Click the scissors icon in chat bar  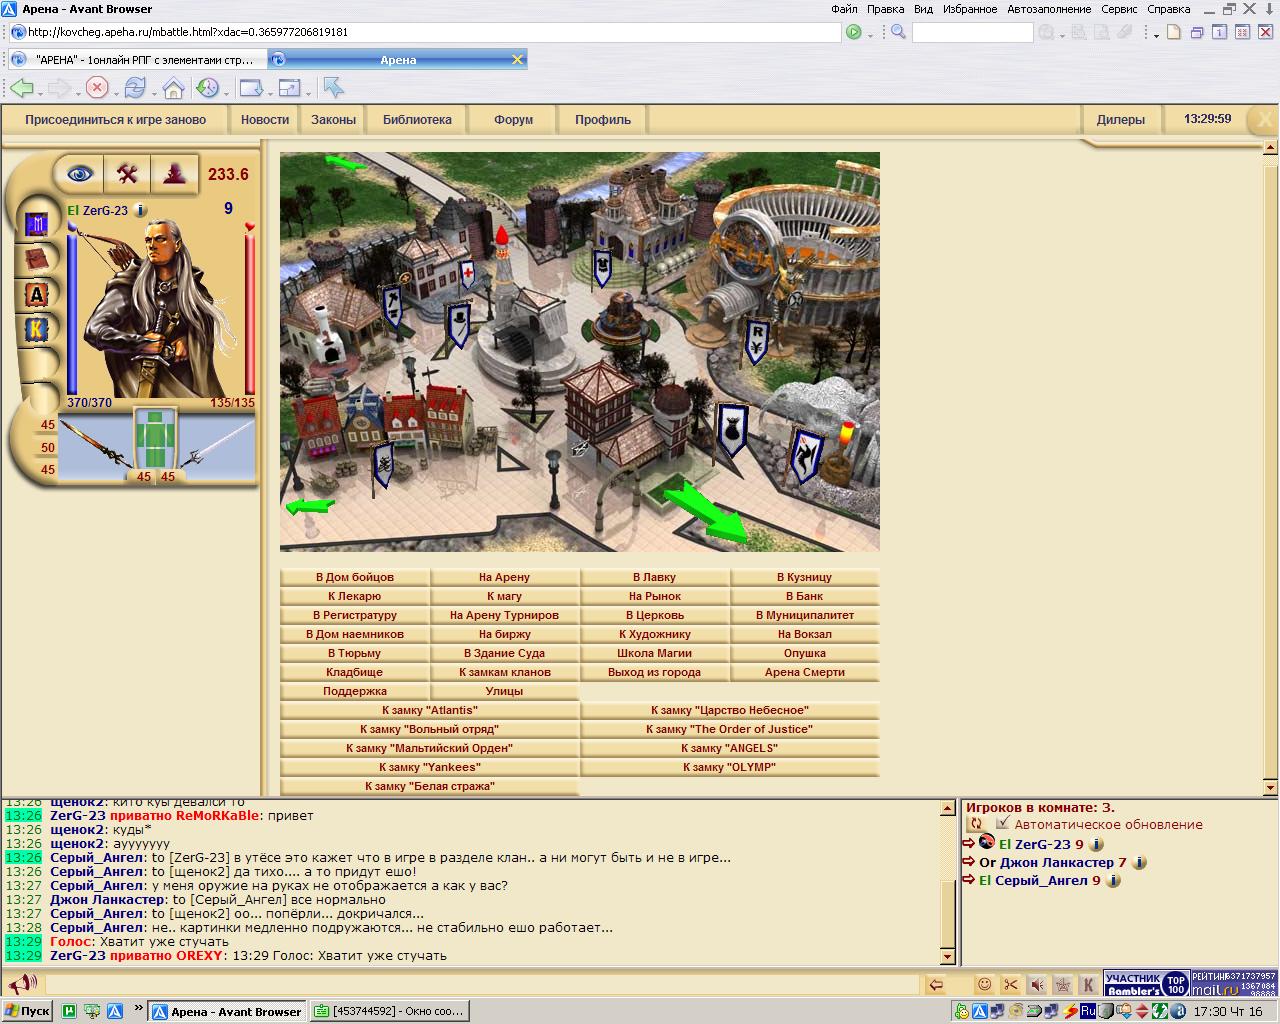[x=1011, y=985]
